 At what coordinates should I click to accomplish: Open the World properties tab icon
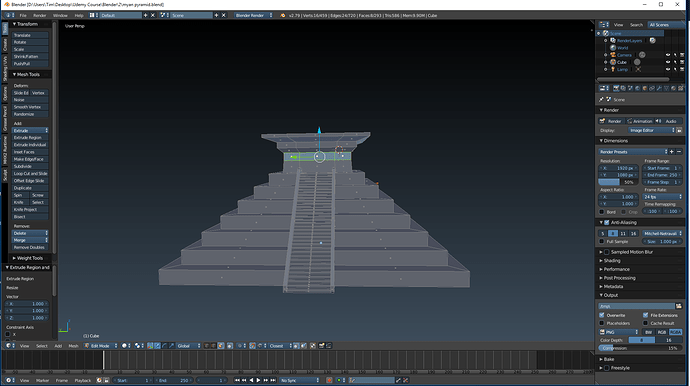[637, 88]
